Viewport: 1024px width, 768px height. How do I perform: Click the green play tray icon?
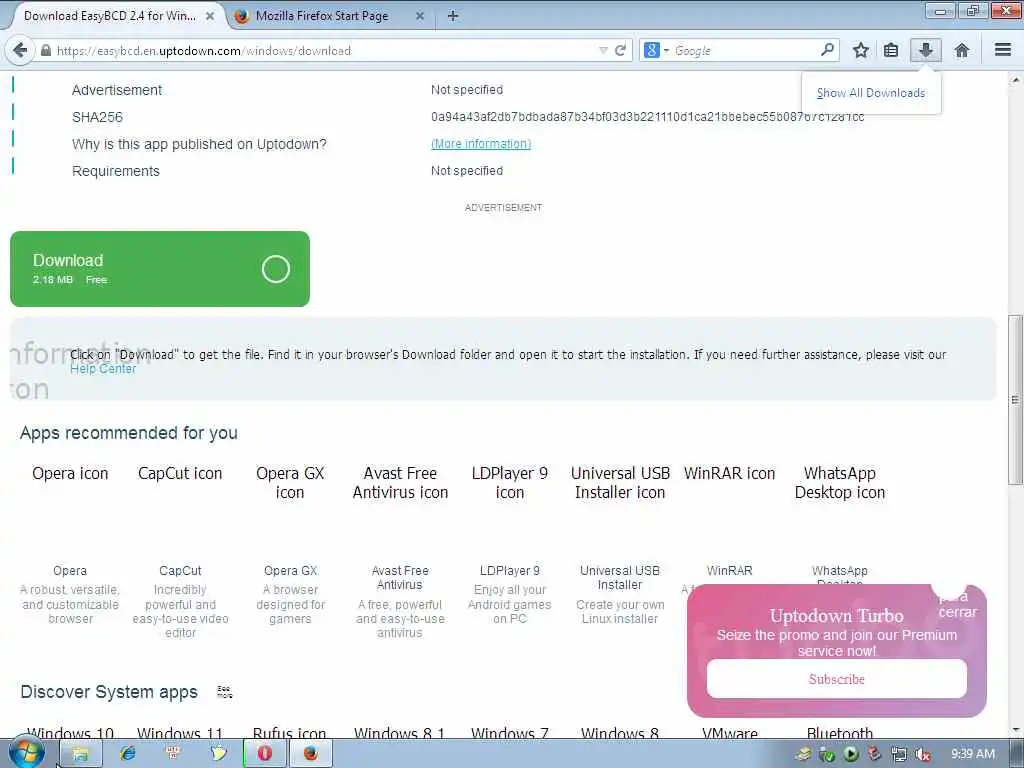pyautogui.click(x=852, y=755)
